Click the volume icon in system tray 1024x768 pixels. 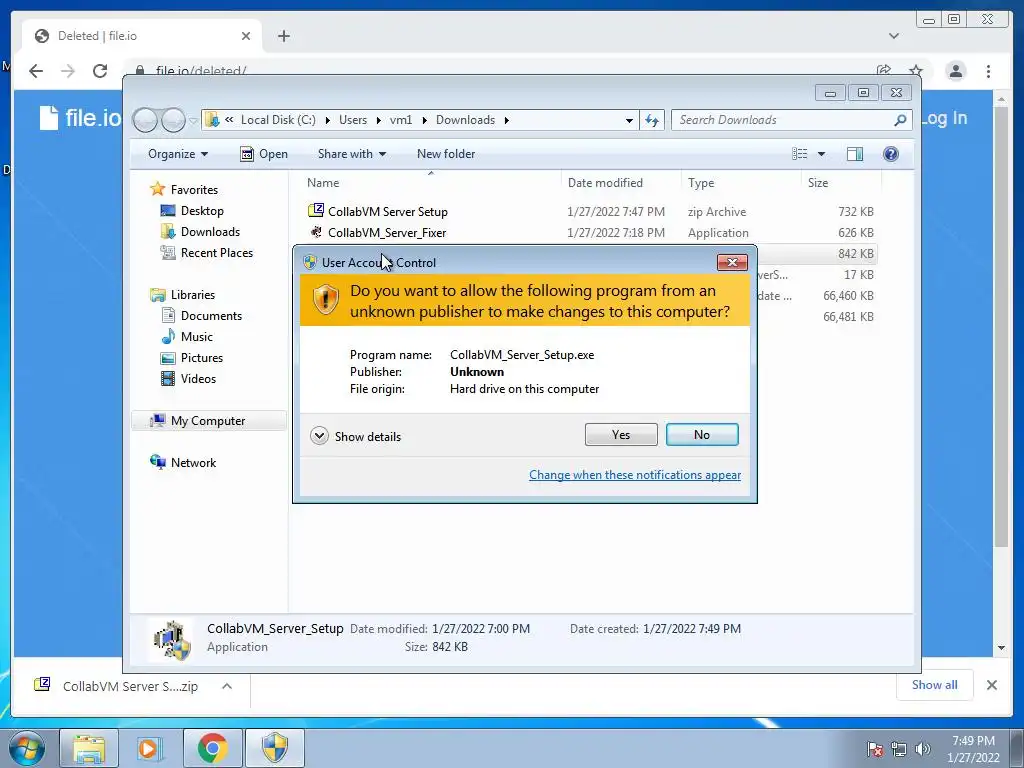point(923,749)
